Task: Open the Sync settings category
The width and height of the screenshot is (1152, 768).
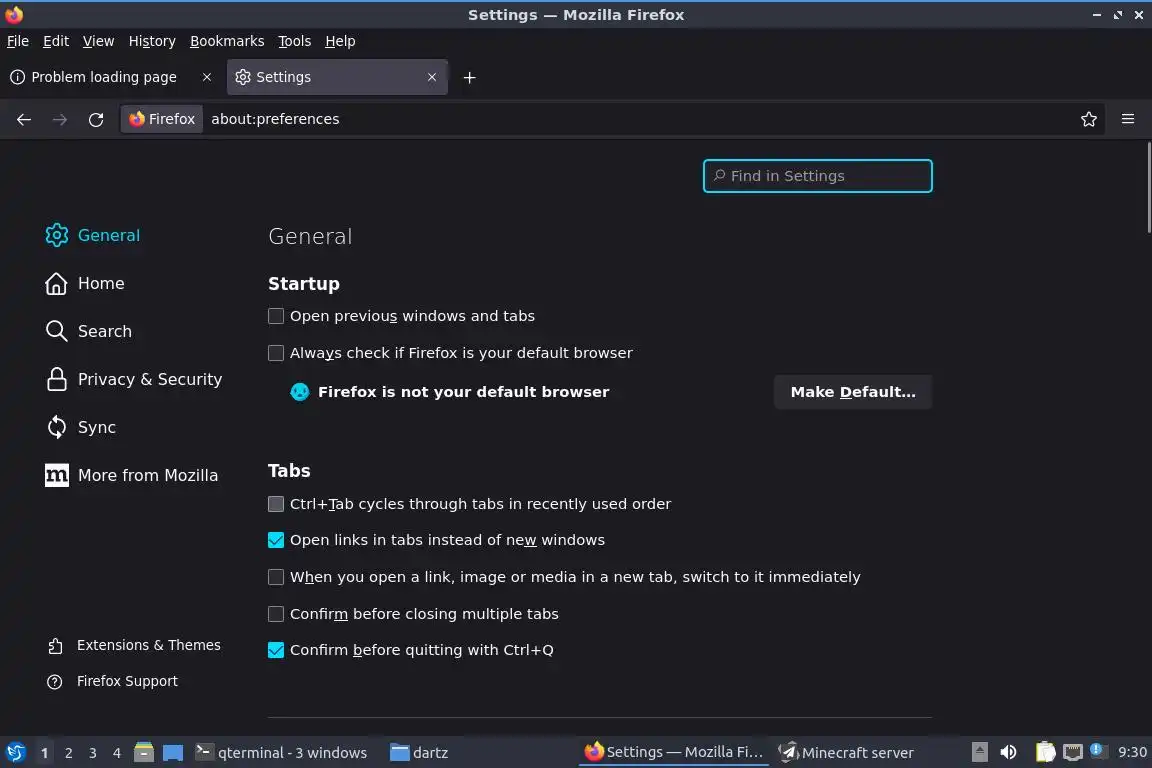Action: tap(80, 427)
